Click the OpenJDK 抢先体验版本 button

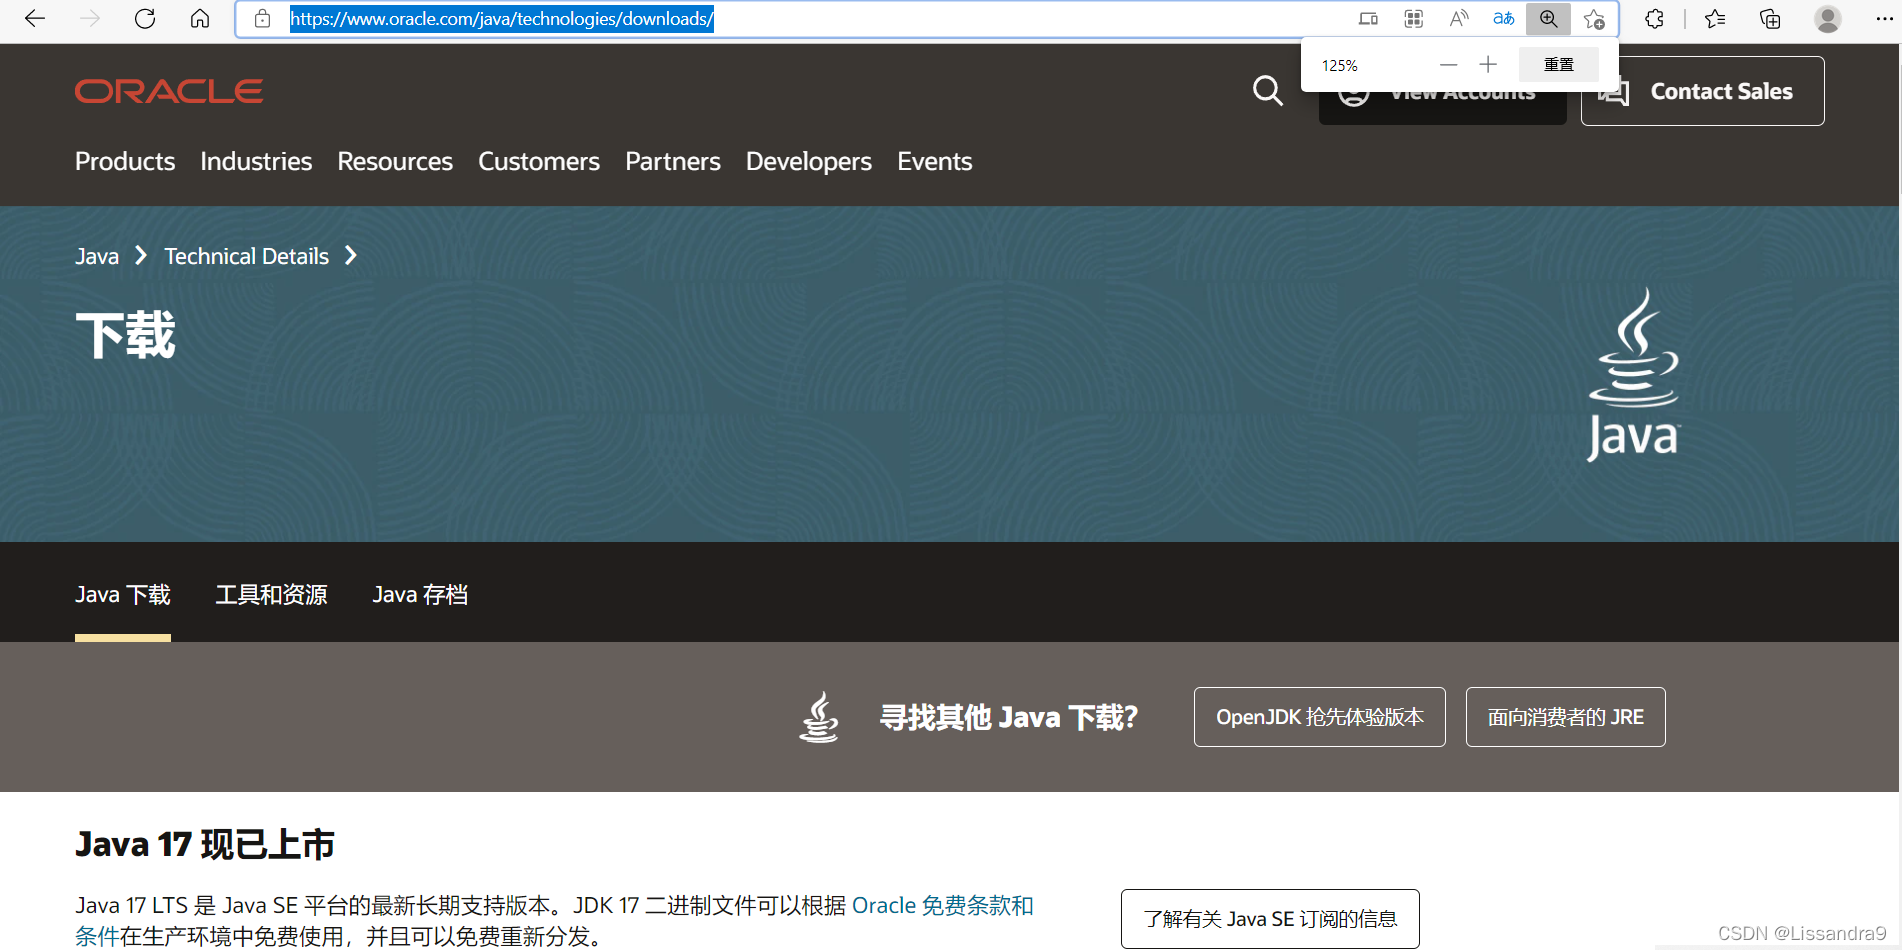pyautogui.click(x=1320, y=717)
